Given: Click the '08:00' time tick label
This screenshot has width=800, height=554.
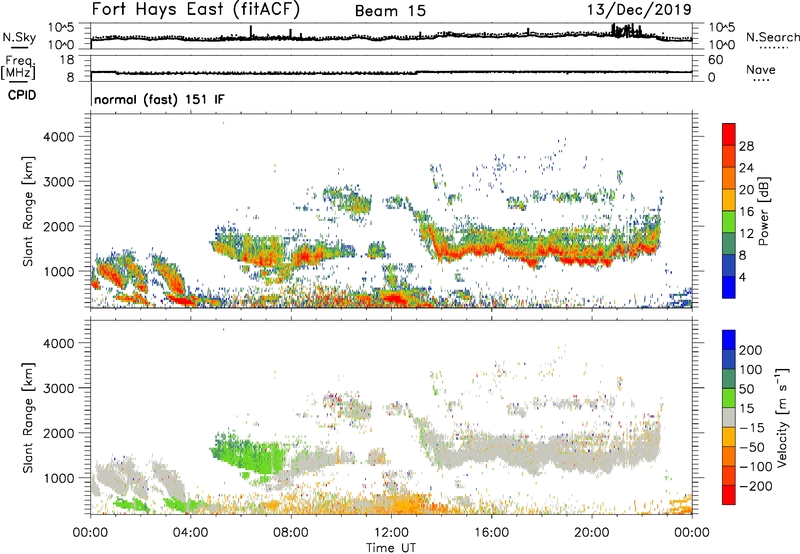Looking at the screenshot, I should tap(291, 533).
